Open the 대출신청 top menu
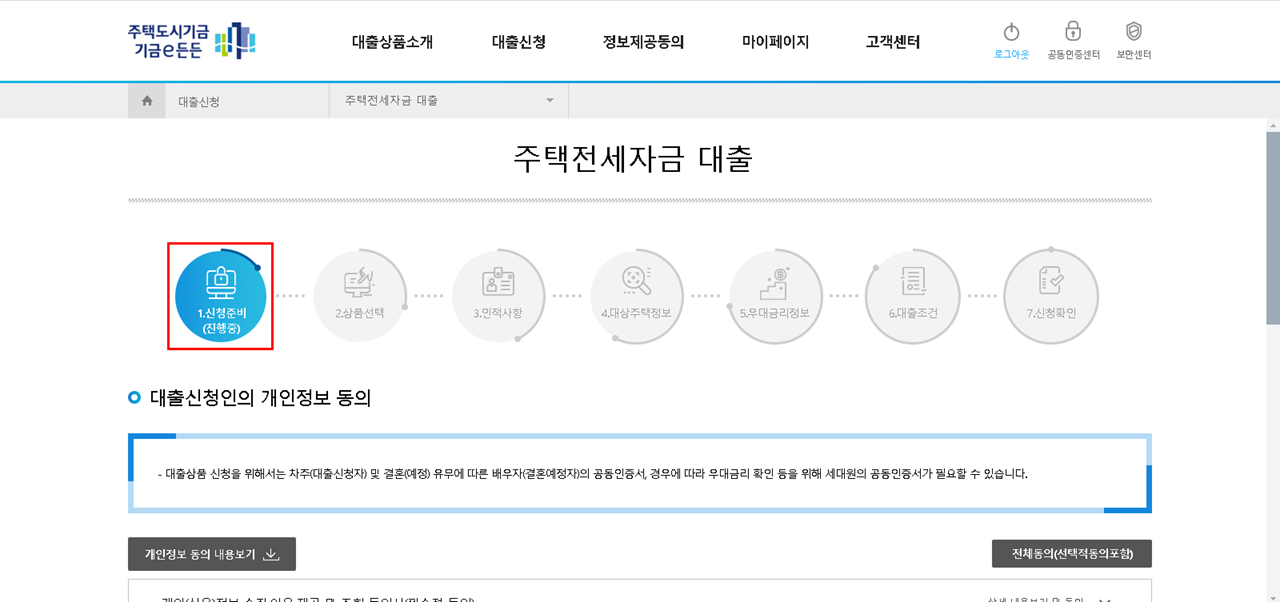Screen dimensions: 1280x602 coord(518,42)
